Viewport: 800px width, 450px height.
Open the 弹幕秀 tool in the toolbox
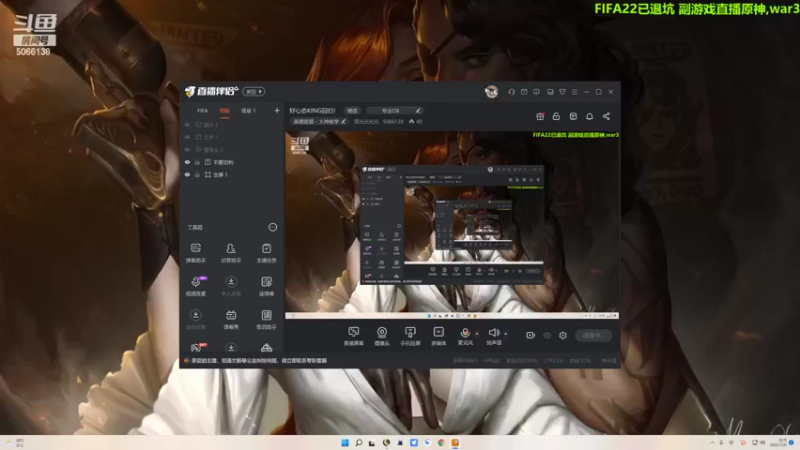tap(231, 319)
